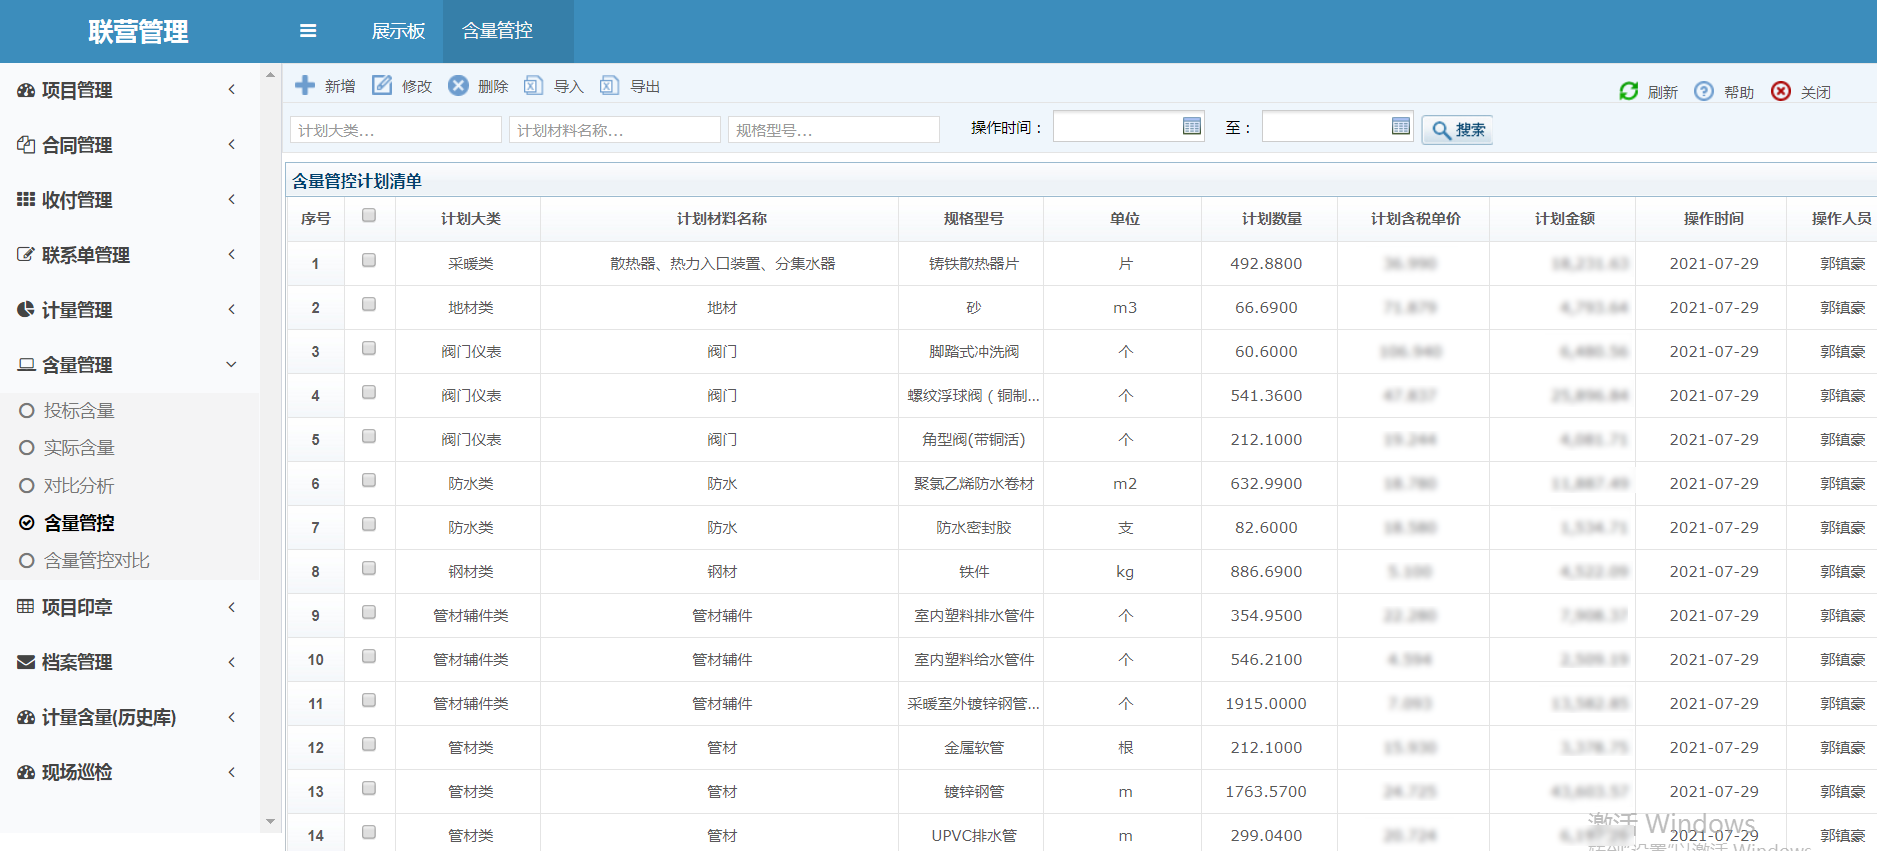Focus the 规格型号 search field
Viewport: 1877px width, 851px height.
pyautogui.click(x=834, y=130)
